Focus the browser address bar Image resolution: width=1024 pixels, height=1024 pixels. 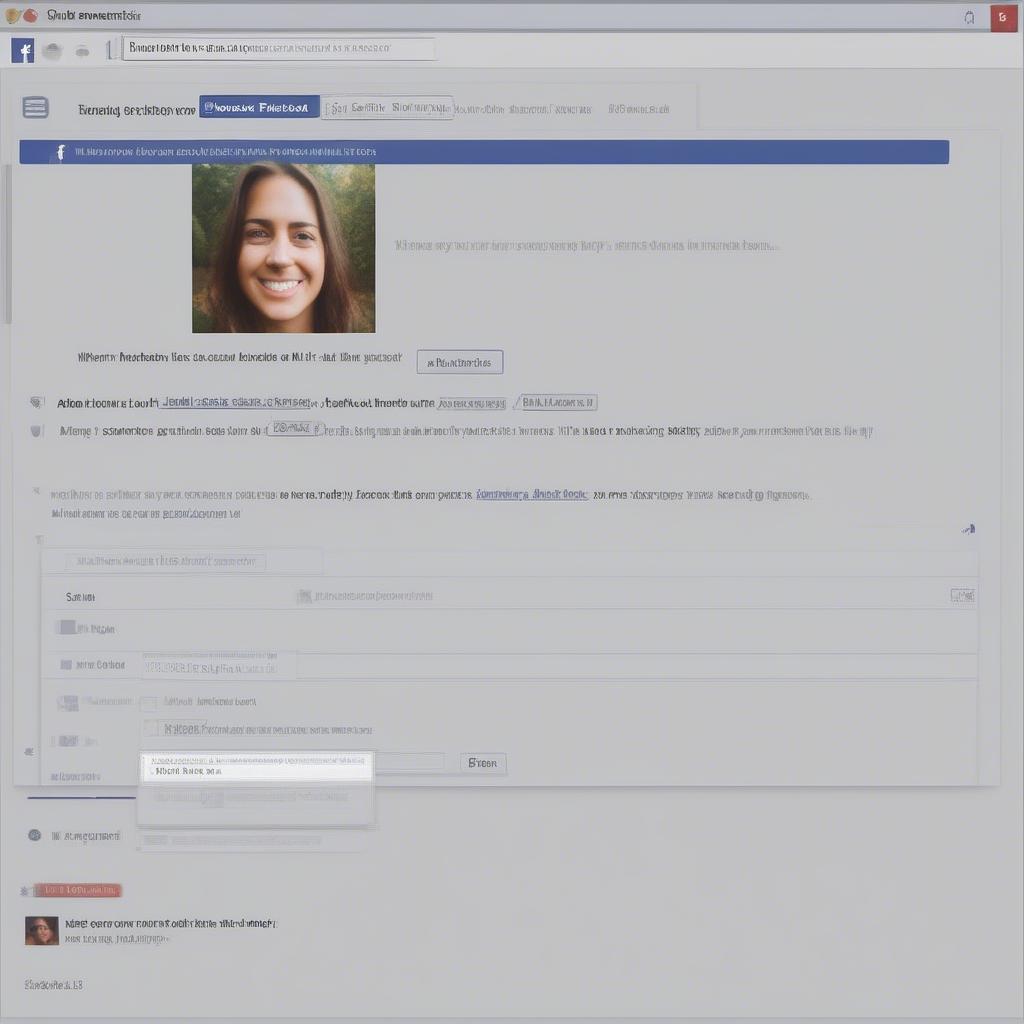tap(279, 48)
